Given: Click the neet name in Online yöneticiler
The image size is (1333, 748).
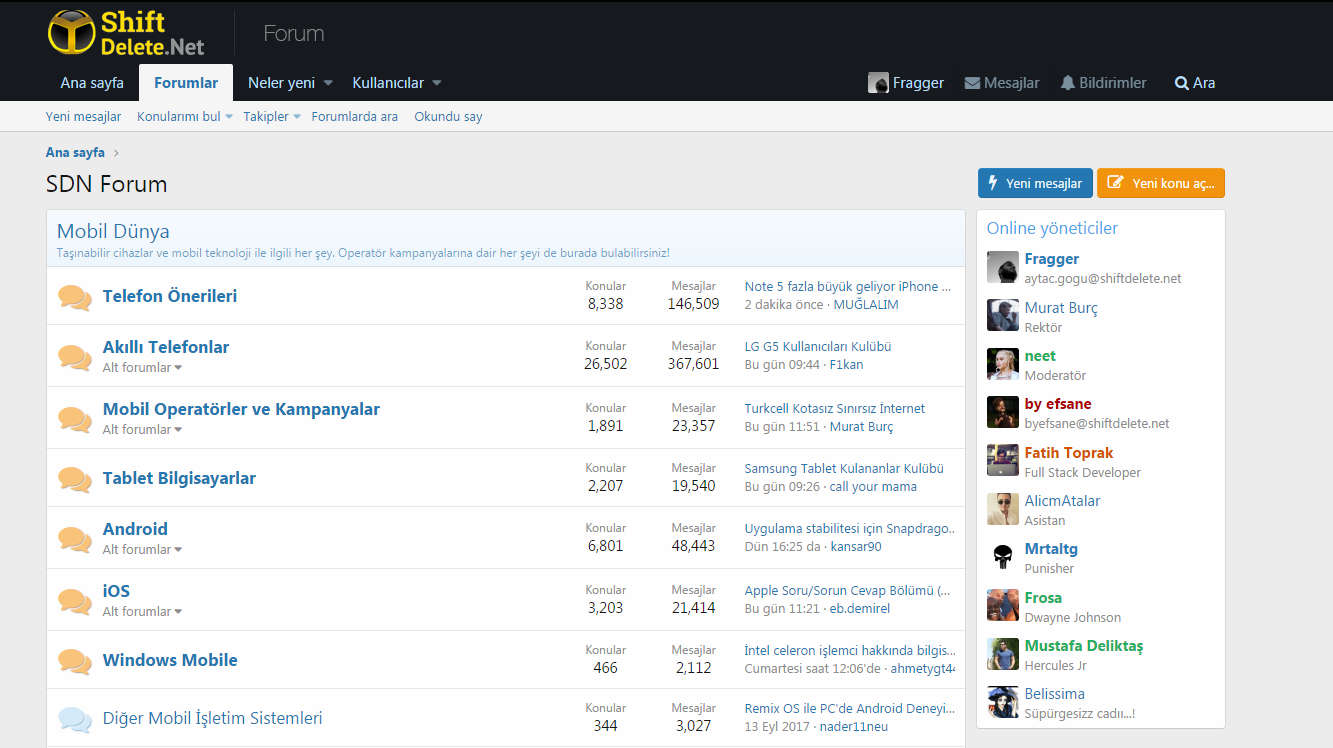Looking at the screenshot, I should [x=1040, y=356].
